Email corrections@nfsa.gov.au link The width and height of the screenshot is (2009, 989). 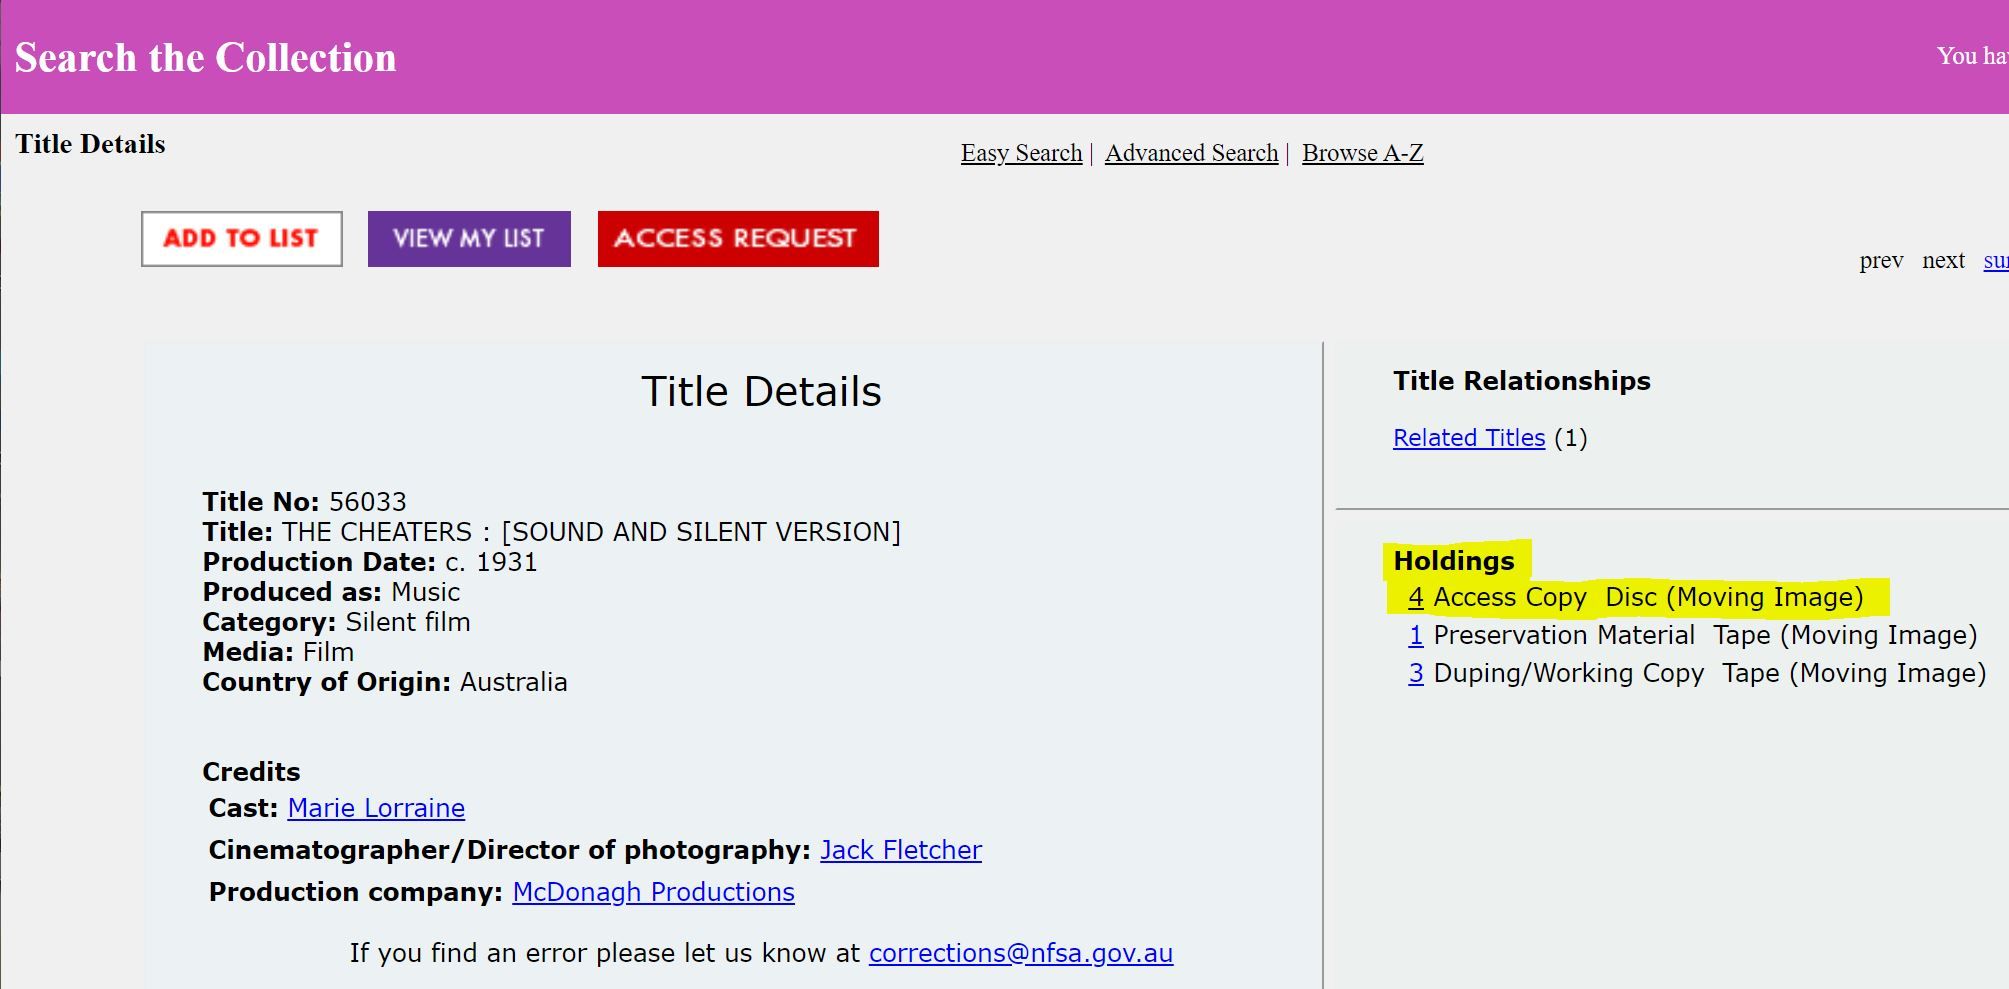pos(1021,953)
